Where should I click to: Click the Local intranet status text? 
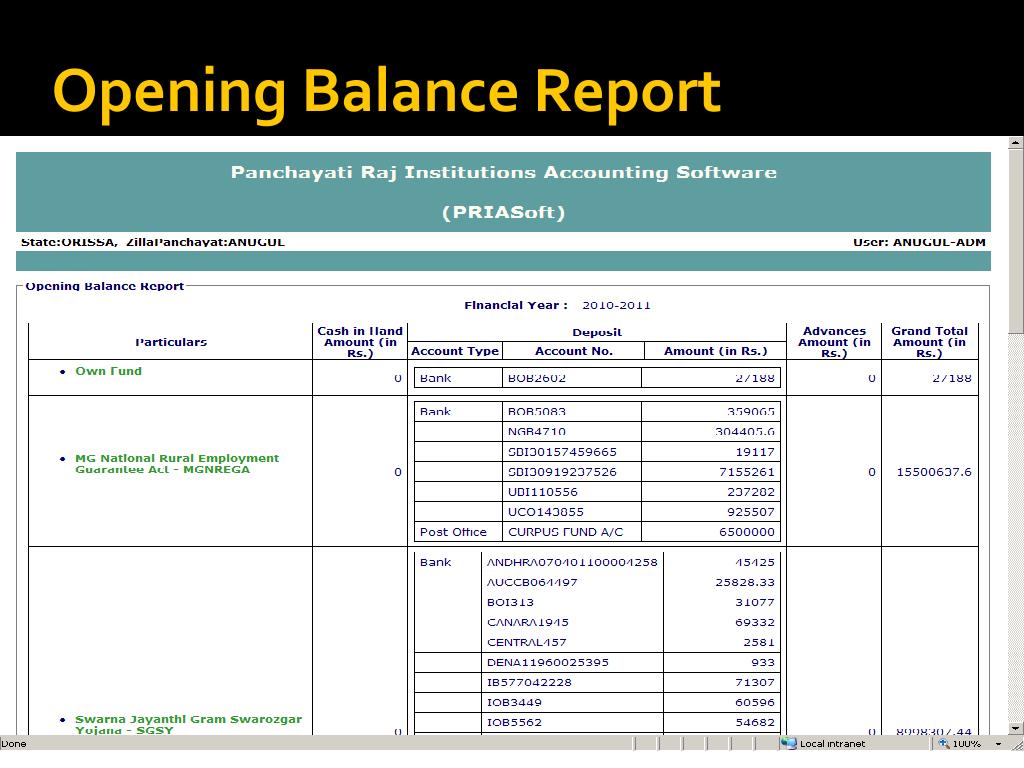click(832, 744)
